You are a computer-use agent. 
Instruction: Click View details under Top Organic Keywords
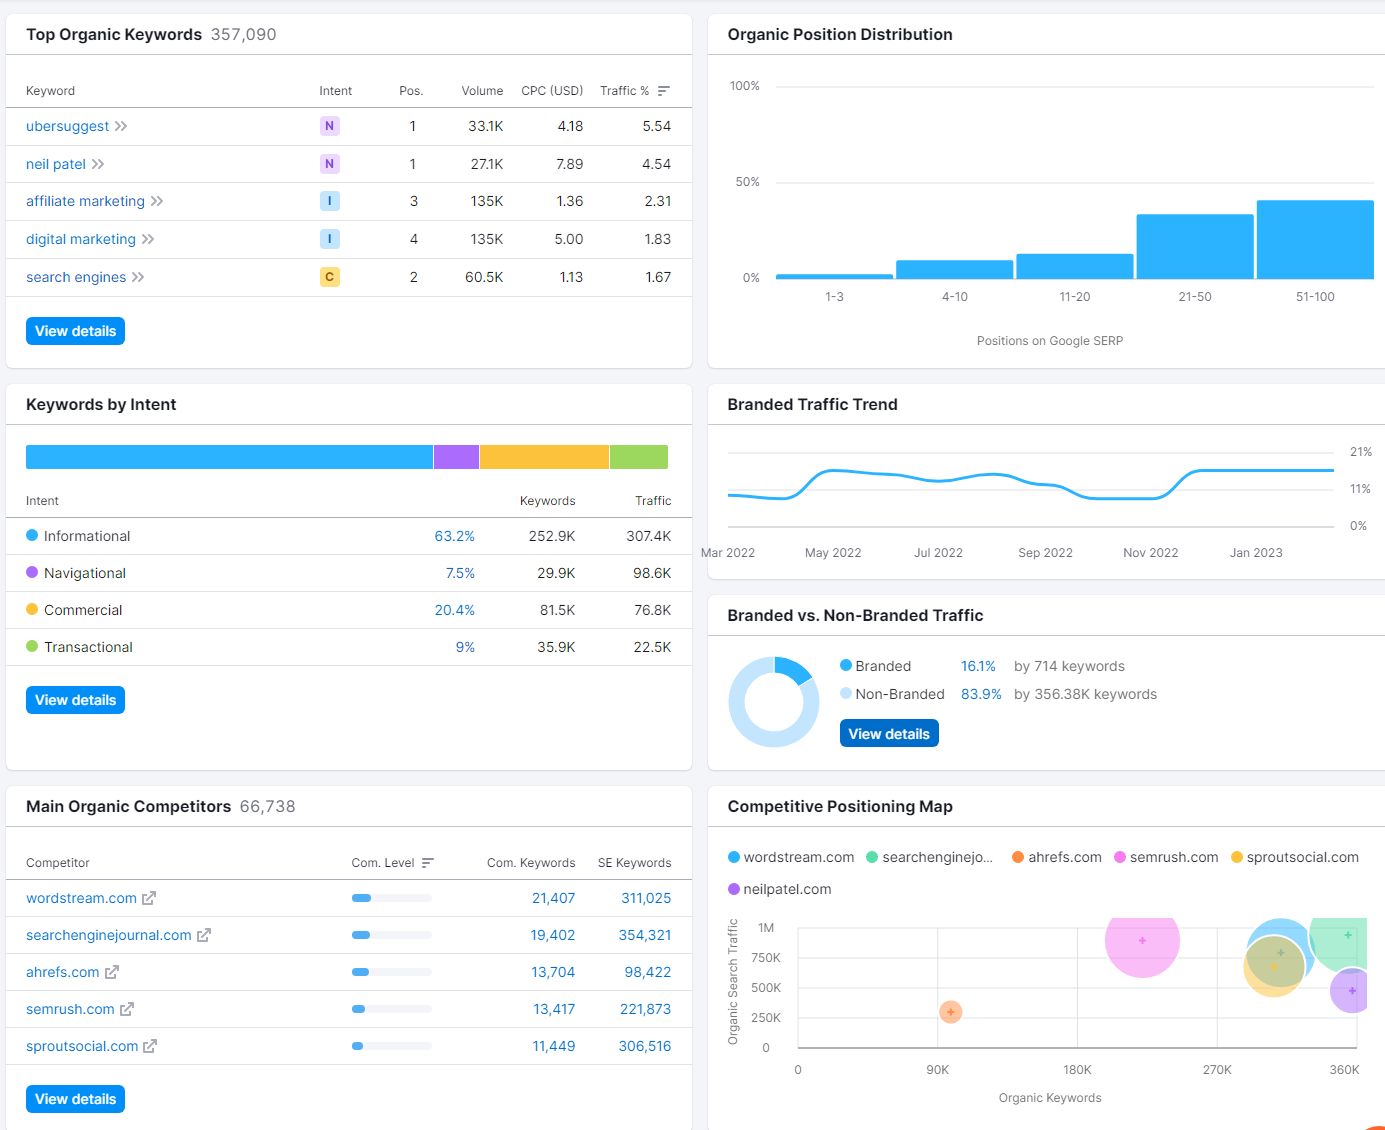75,330
